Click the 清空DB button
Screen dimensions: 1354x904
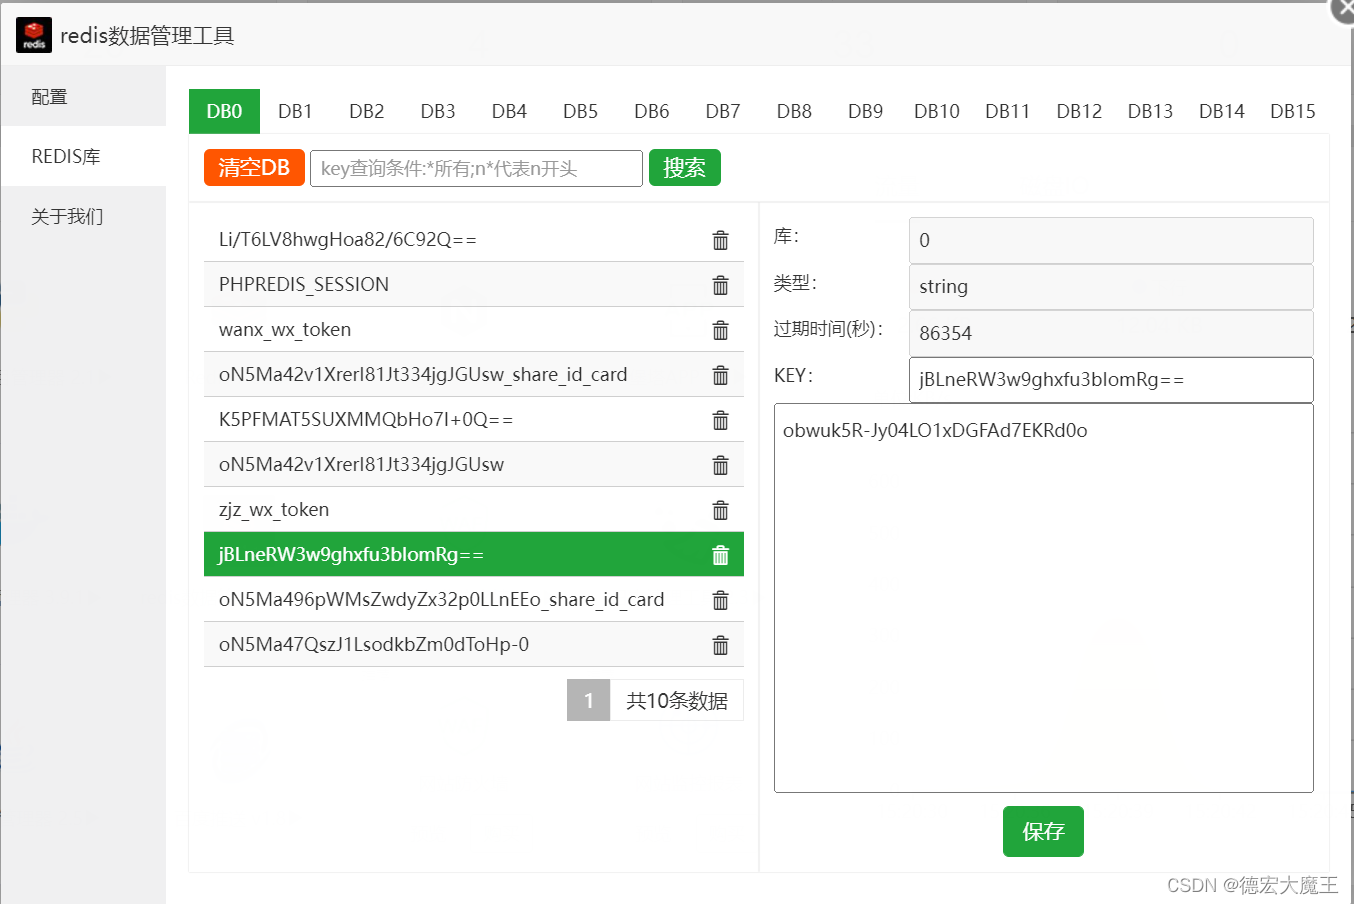(x=254, y=168)
